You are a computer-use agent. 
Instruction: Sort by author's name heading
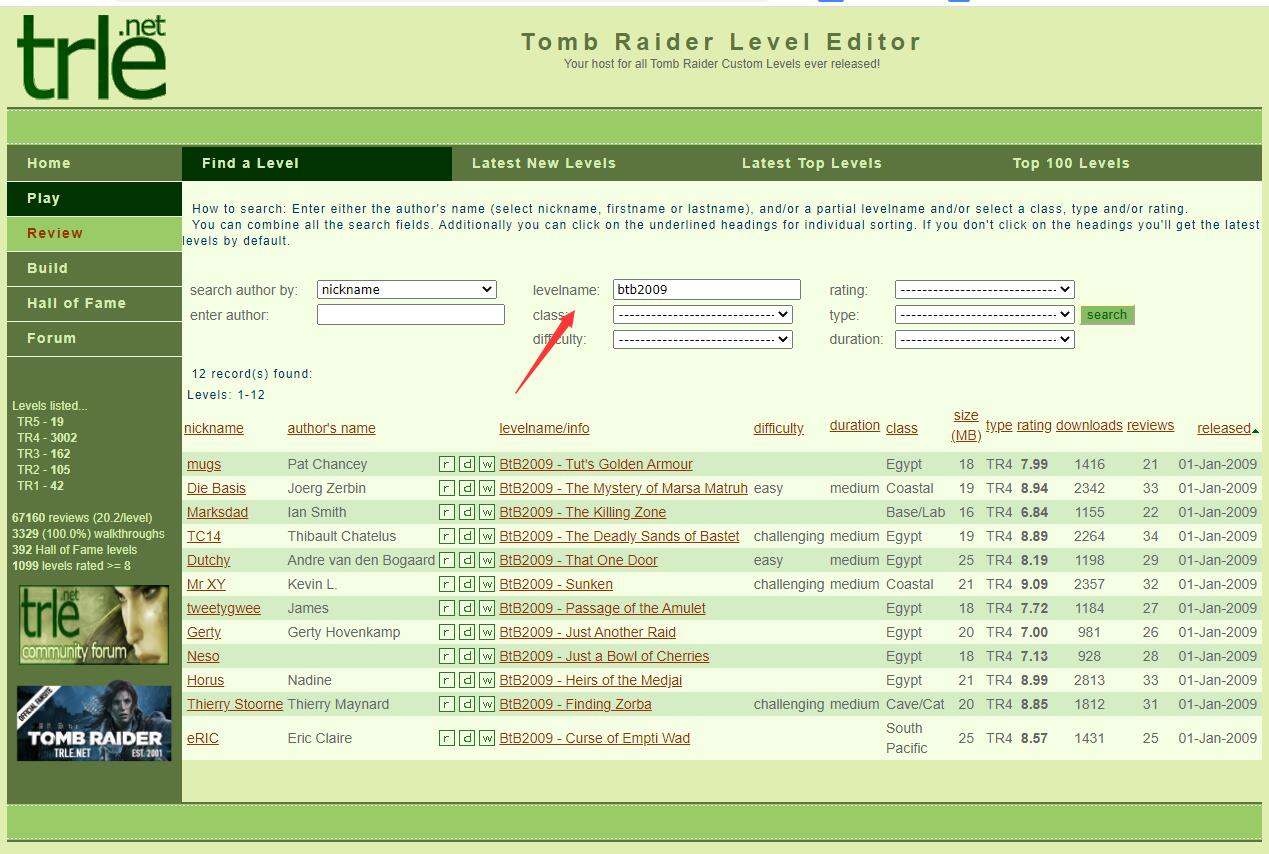(331, 428)
